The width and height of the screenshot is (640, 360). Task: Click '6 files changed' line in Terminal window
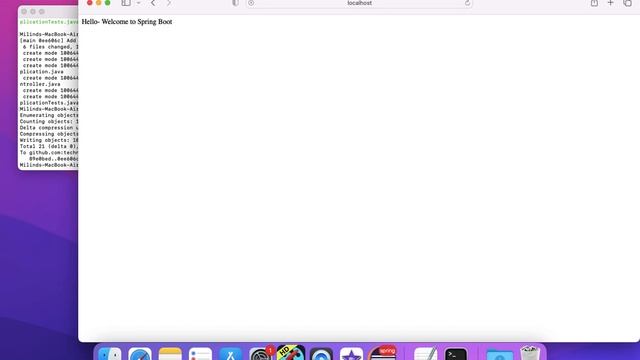(51, 47)
